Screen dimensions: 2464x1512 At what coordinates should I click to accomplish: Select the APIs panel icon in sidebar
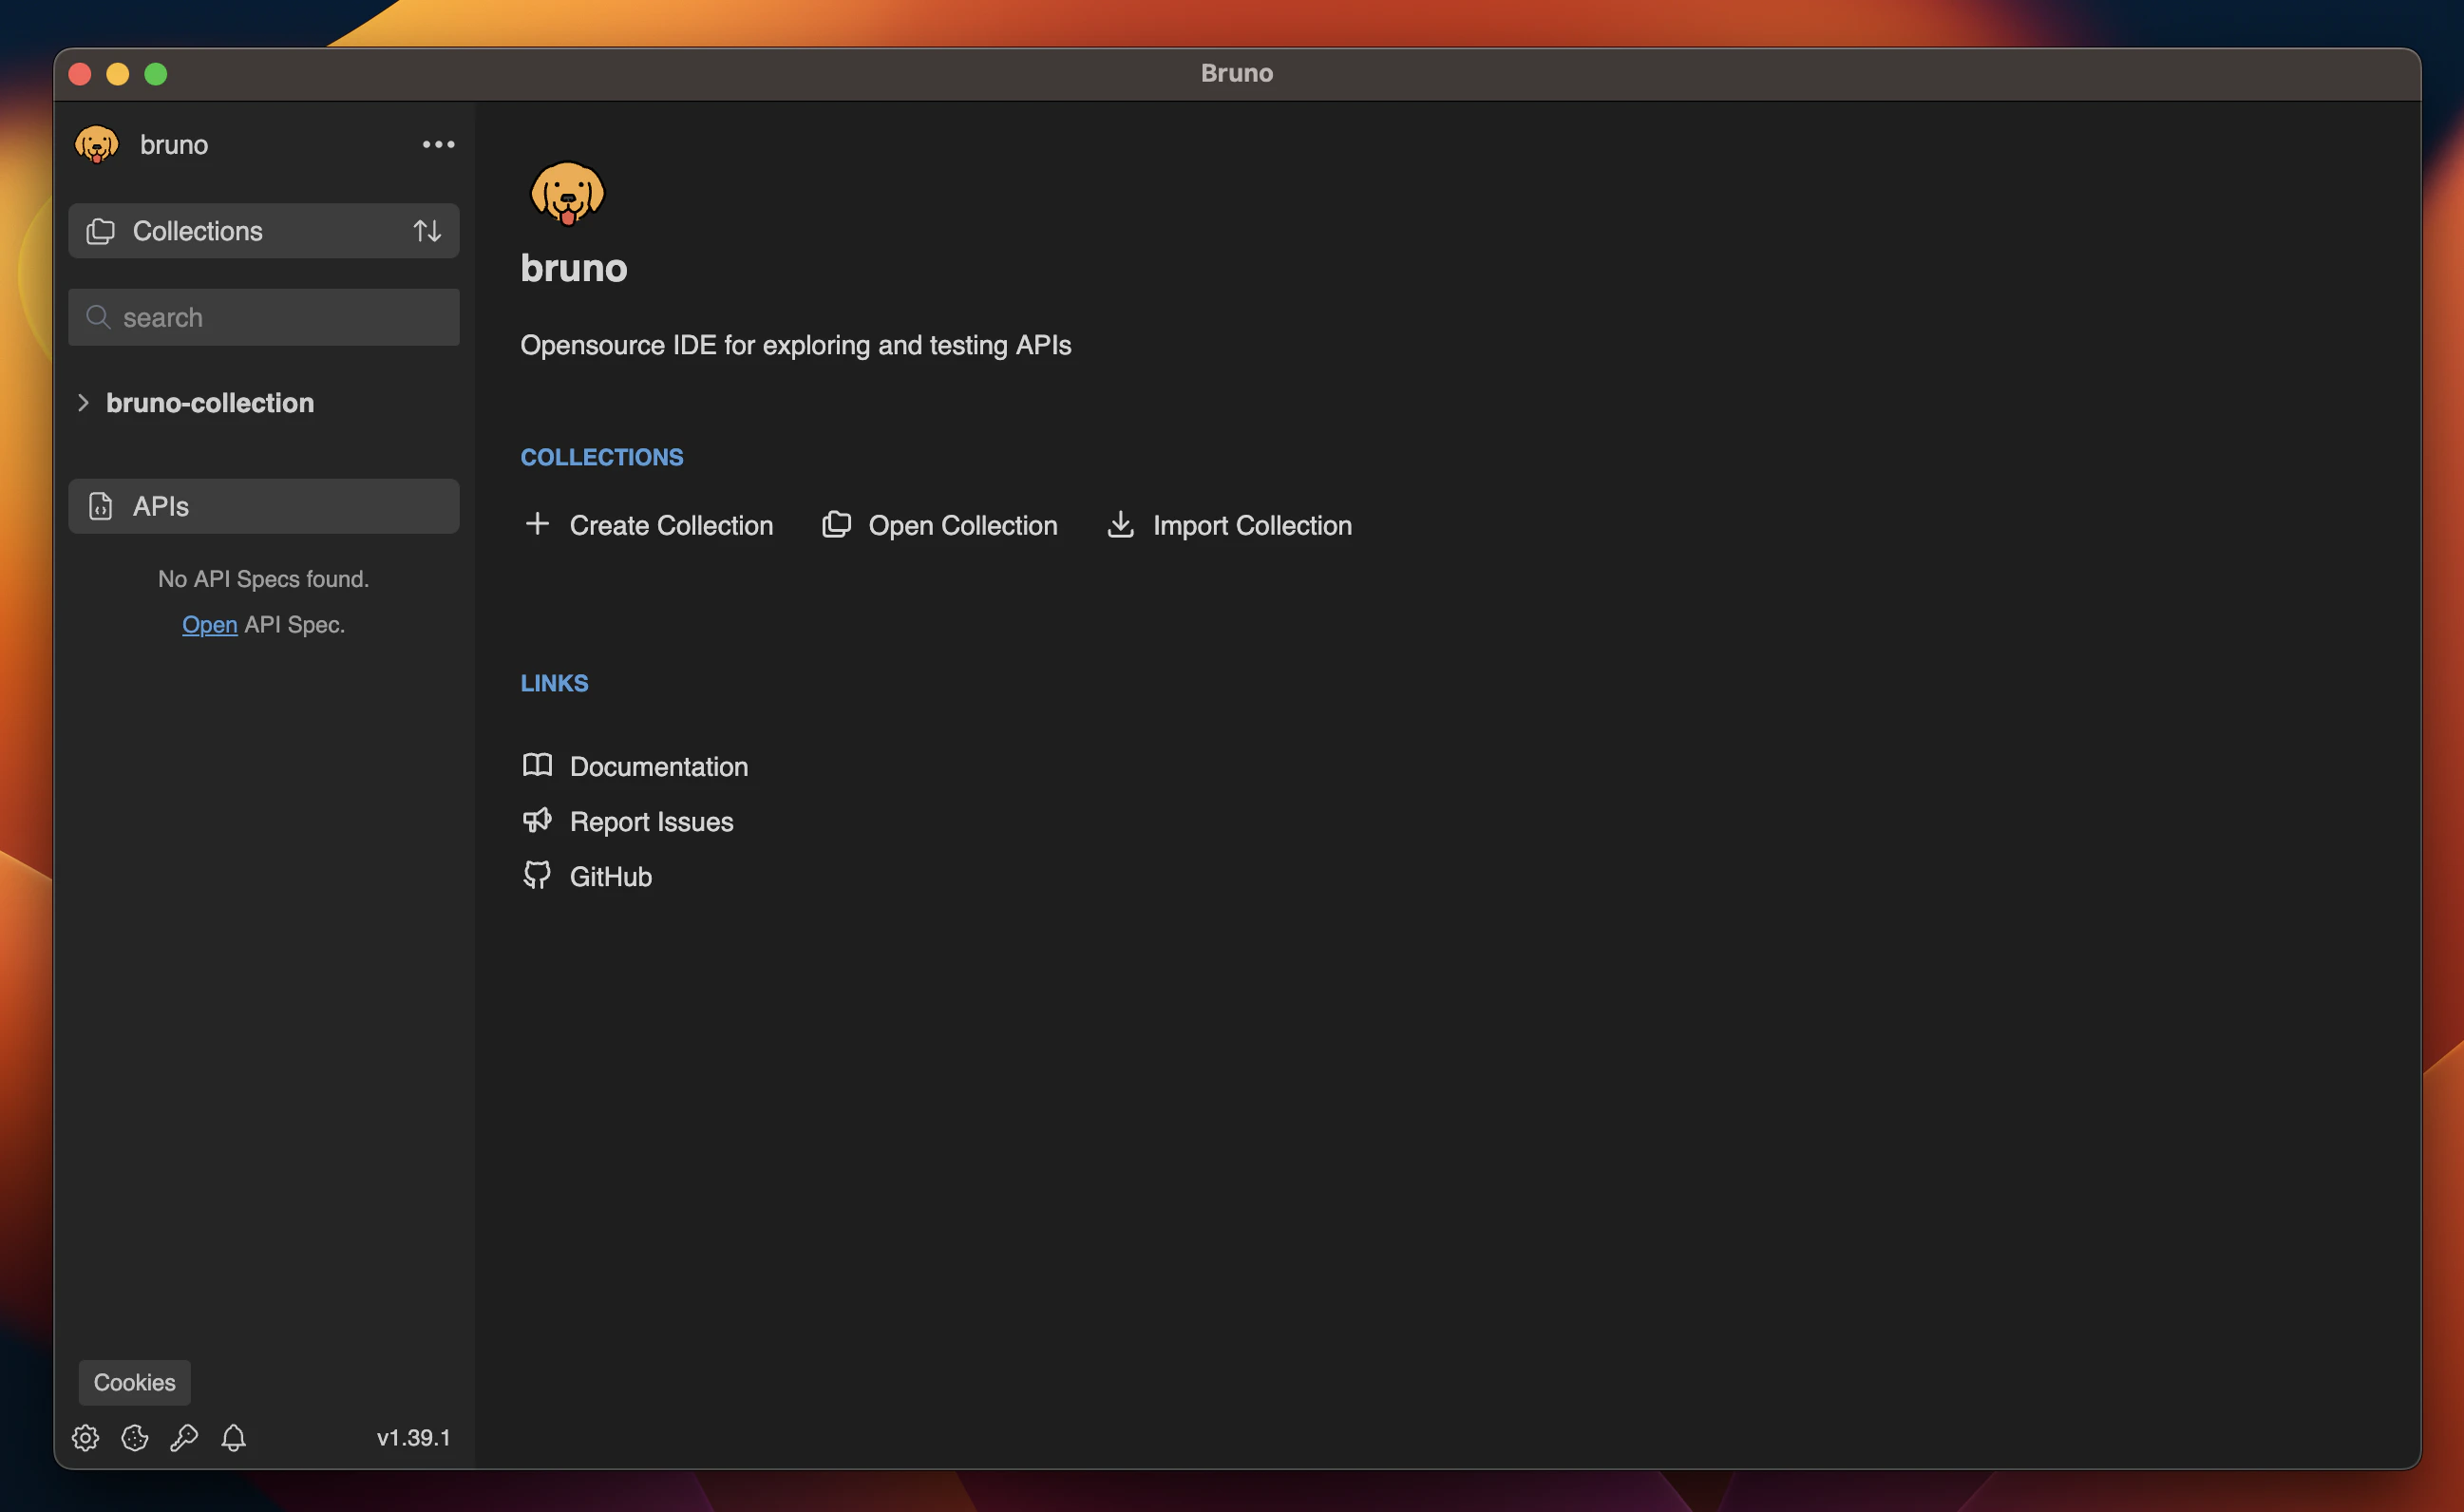tap(100, 506)
